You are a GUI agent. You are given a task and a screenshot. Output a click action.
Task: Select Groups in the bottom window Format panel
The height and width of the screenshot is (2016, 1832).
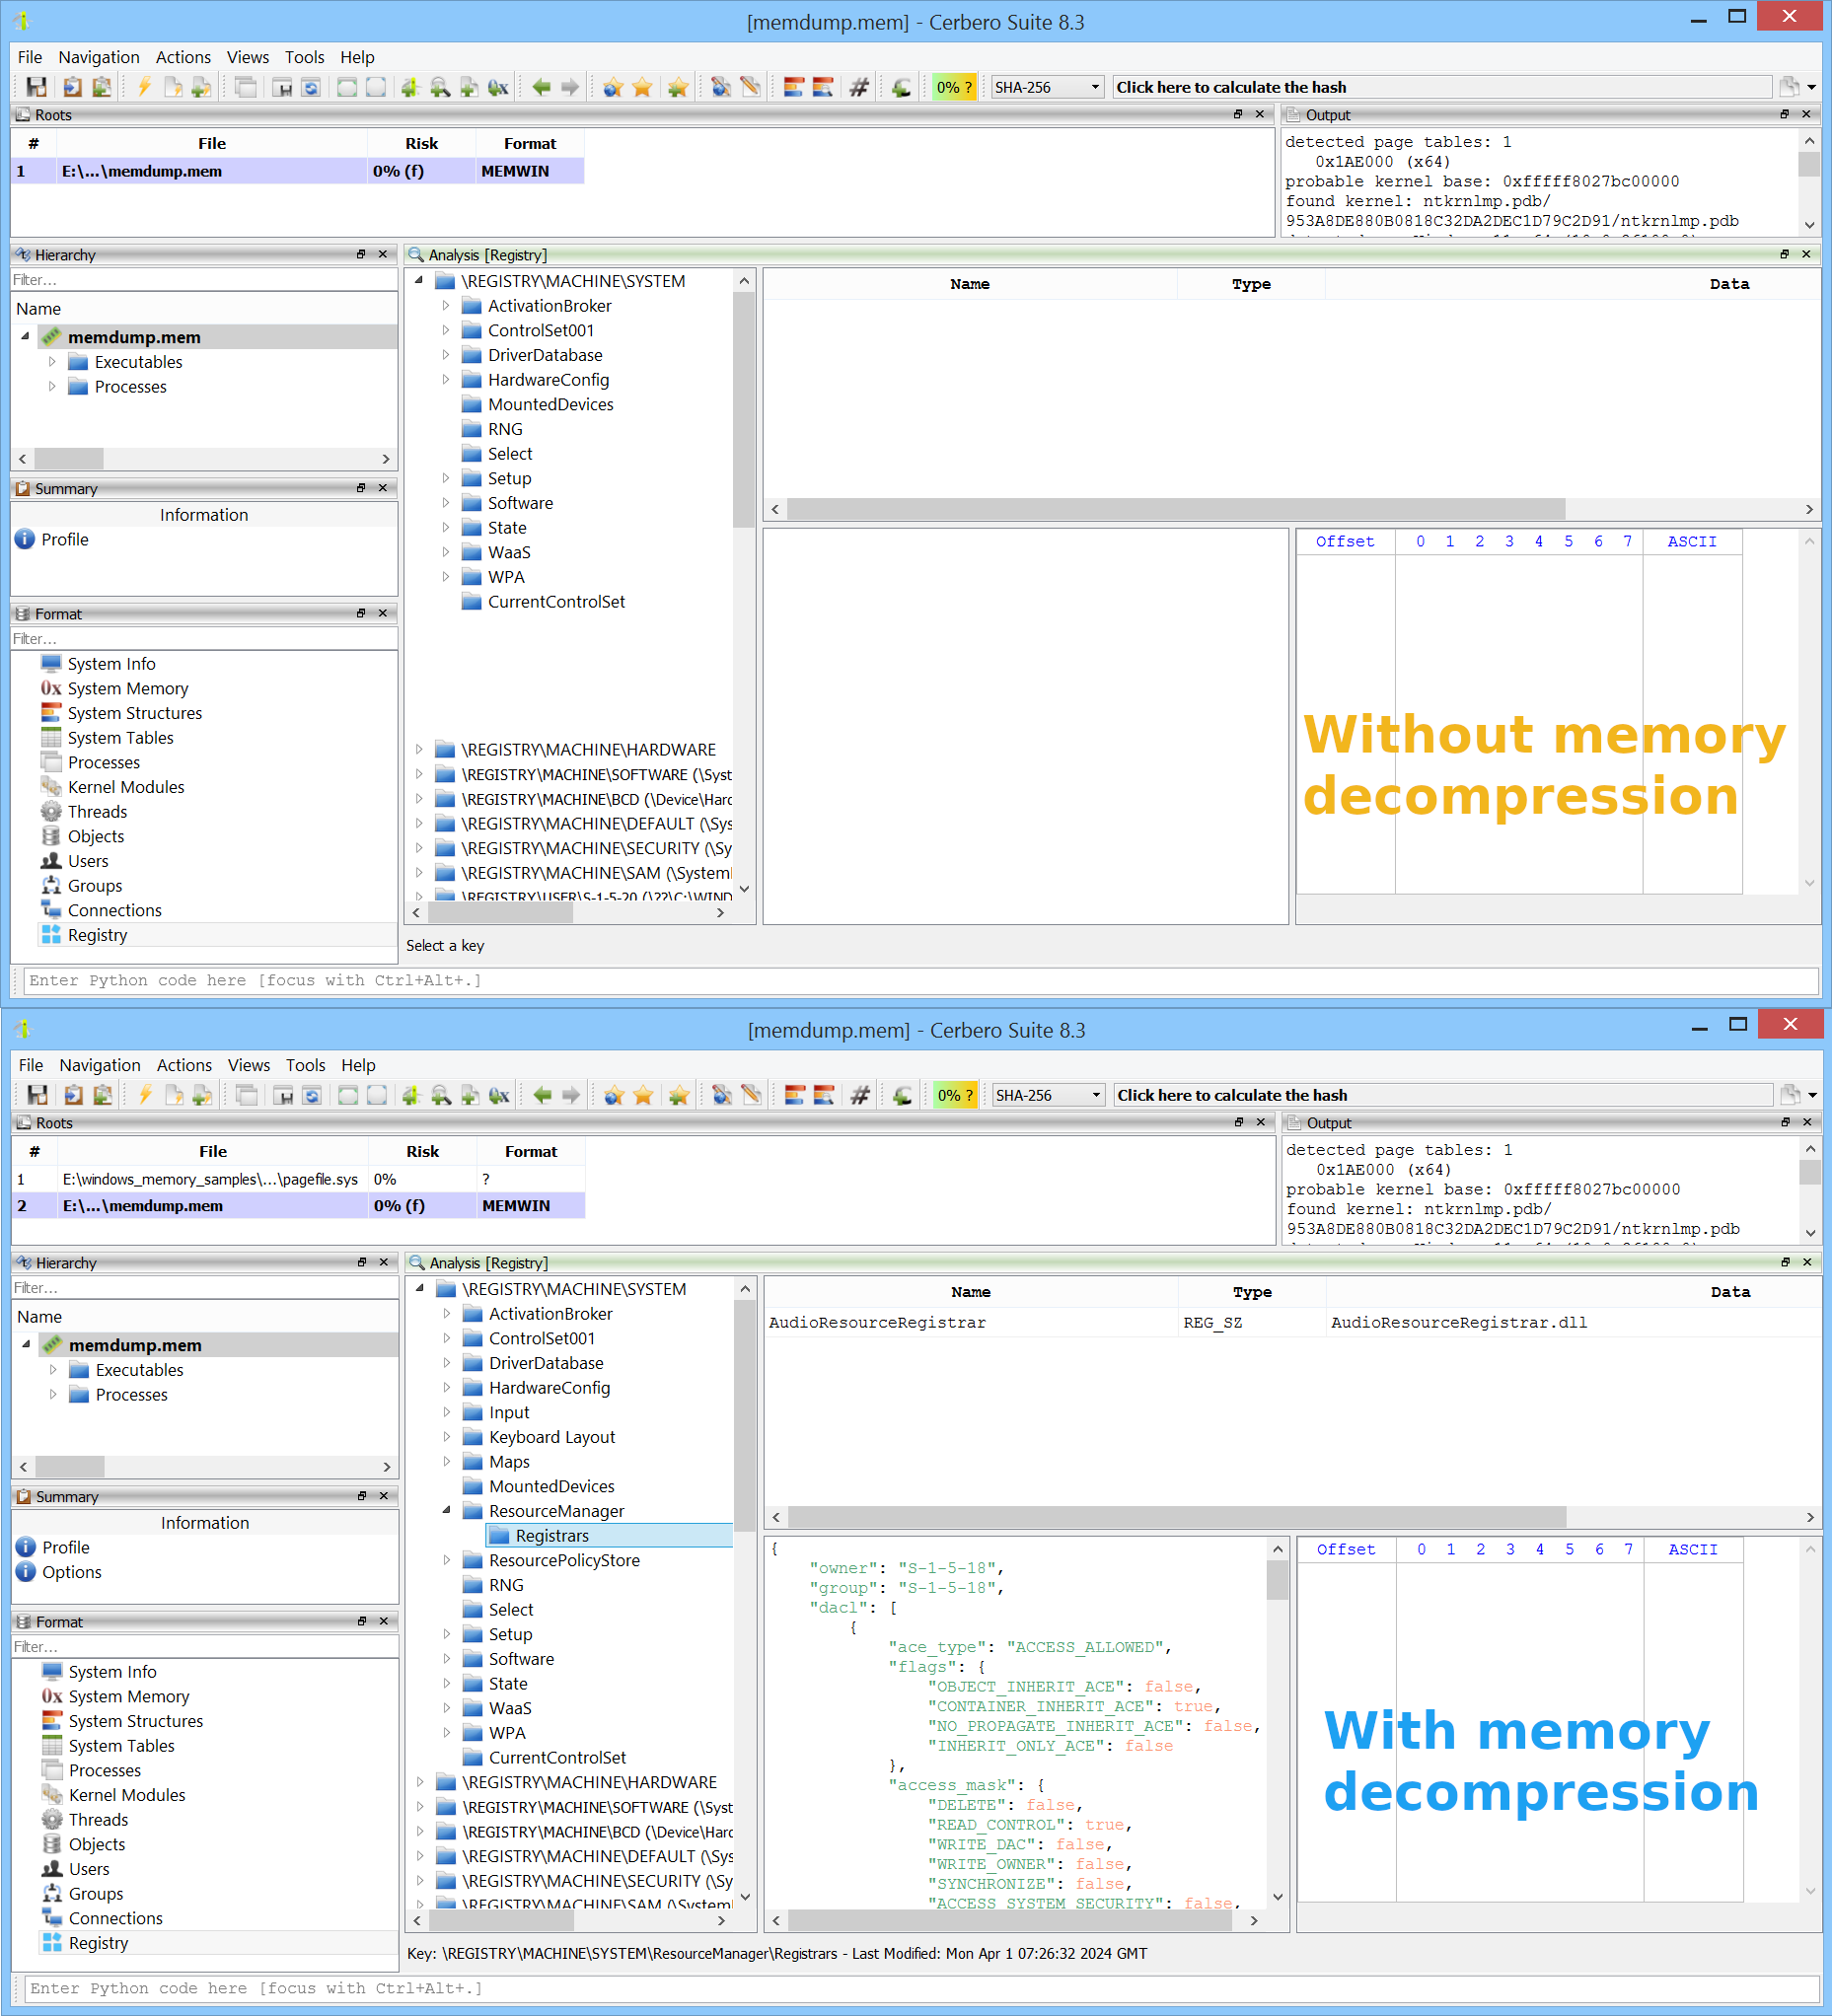click(96, 1894)
